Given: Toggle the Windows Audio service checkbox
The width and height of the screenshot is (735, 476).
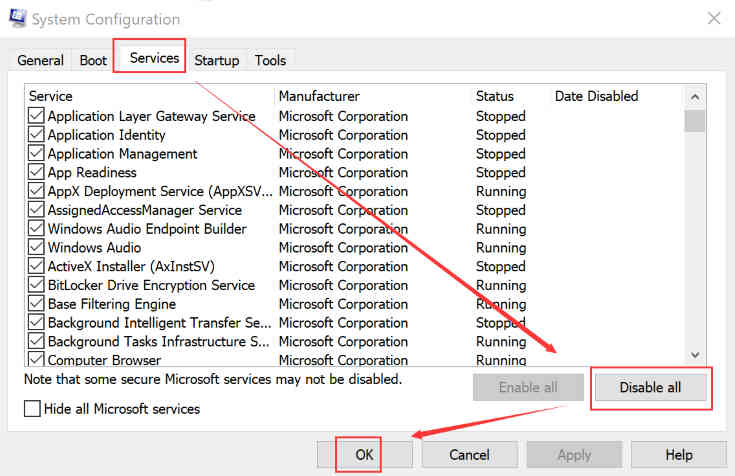Looking at the screenshot, I should point(37,248).
